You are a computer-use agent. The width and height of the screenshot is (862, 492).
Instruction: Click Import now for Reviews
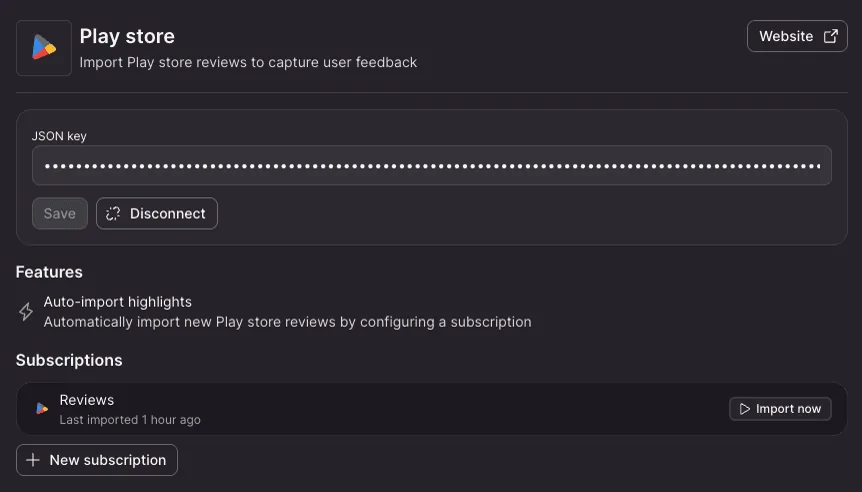click(x=780, y=409)
